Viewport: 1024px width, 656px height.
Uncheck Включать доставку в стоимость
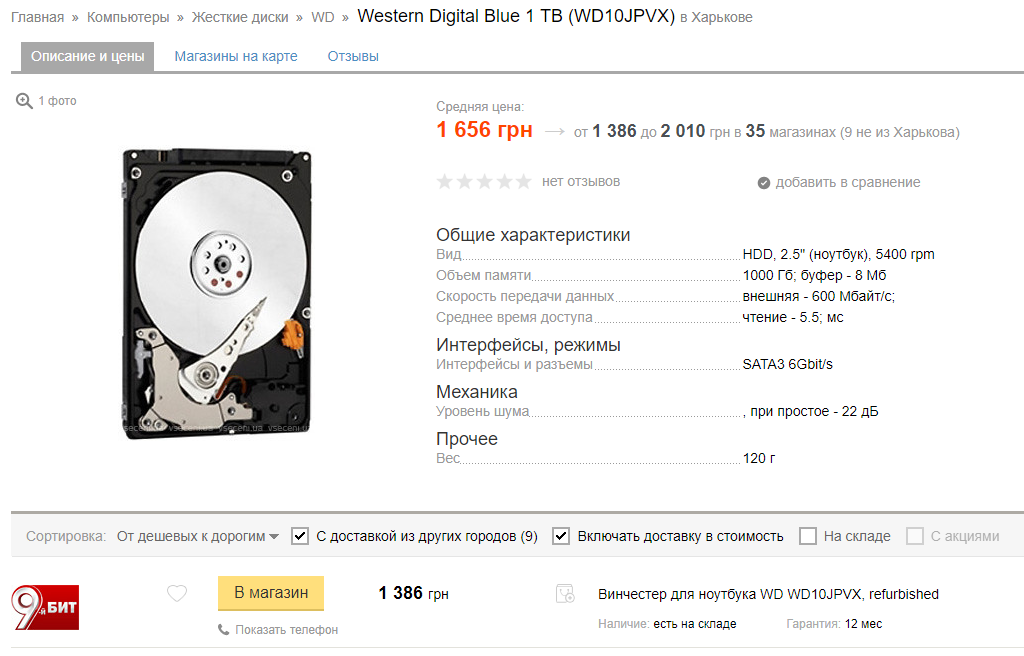click(561, 536)
